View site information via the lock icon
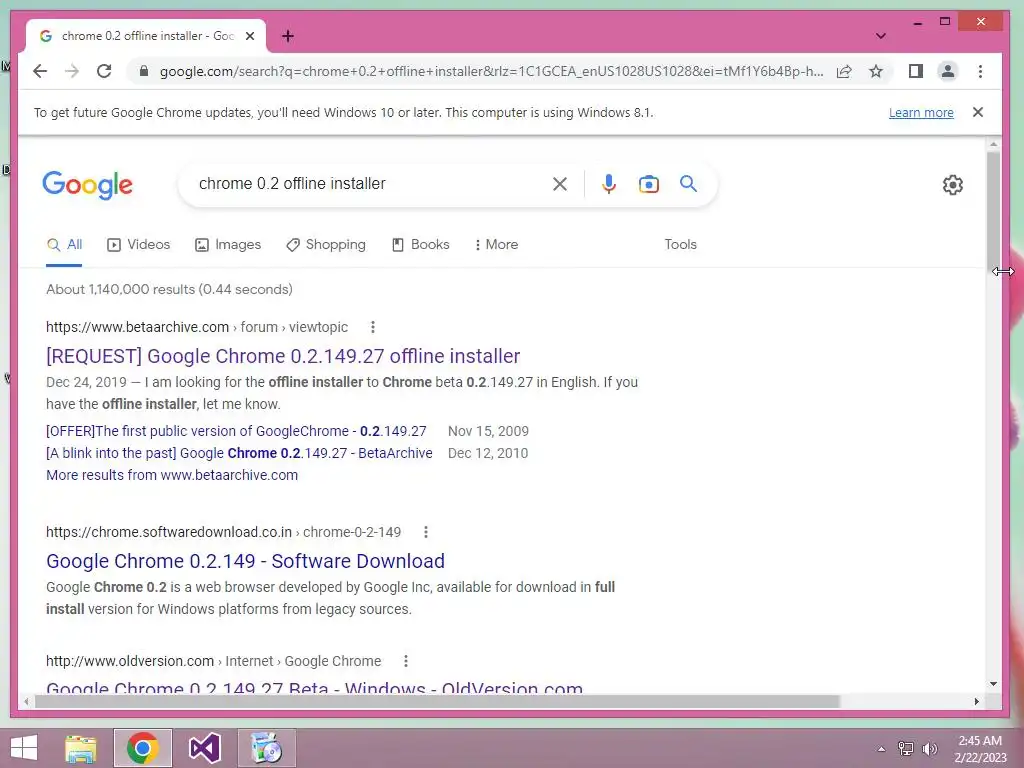The width and height of the screenshot is (1024, 768). 144,71
